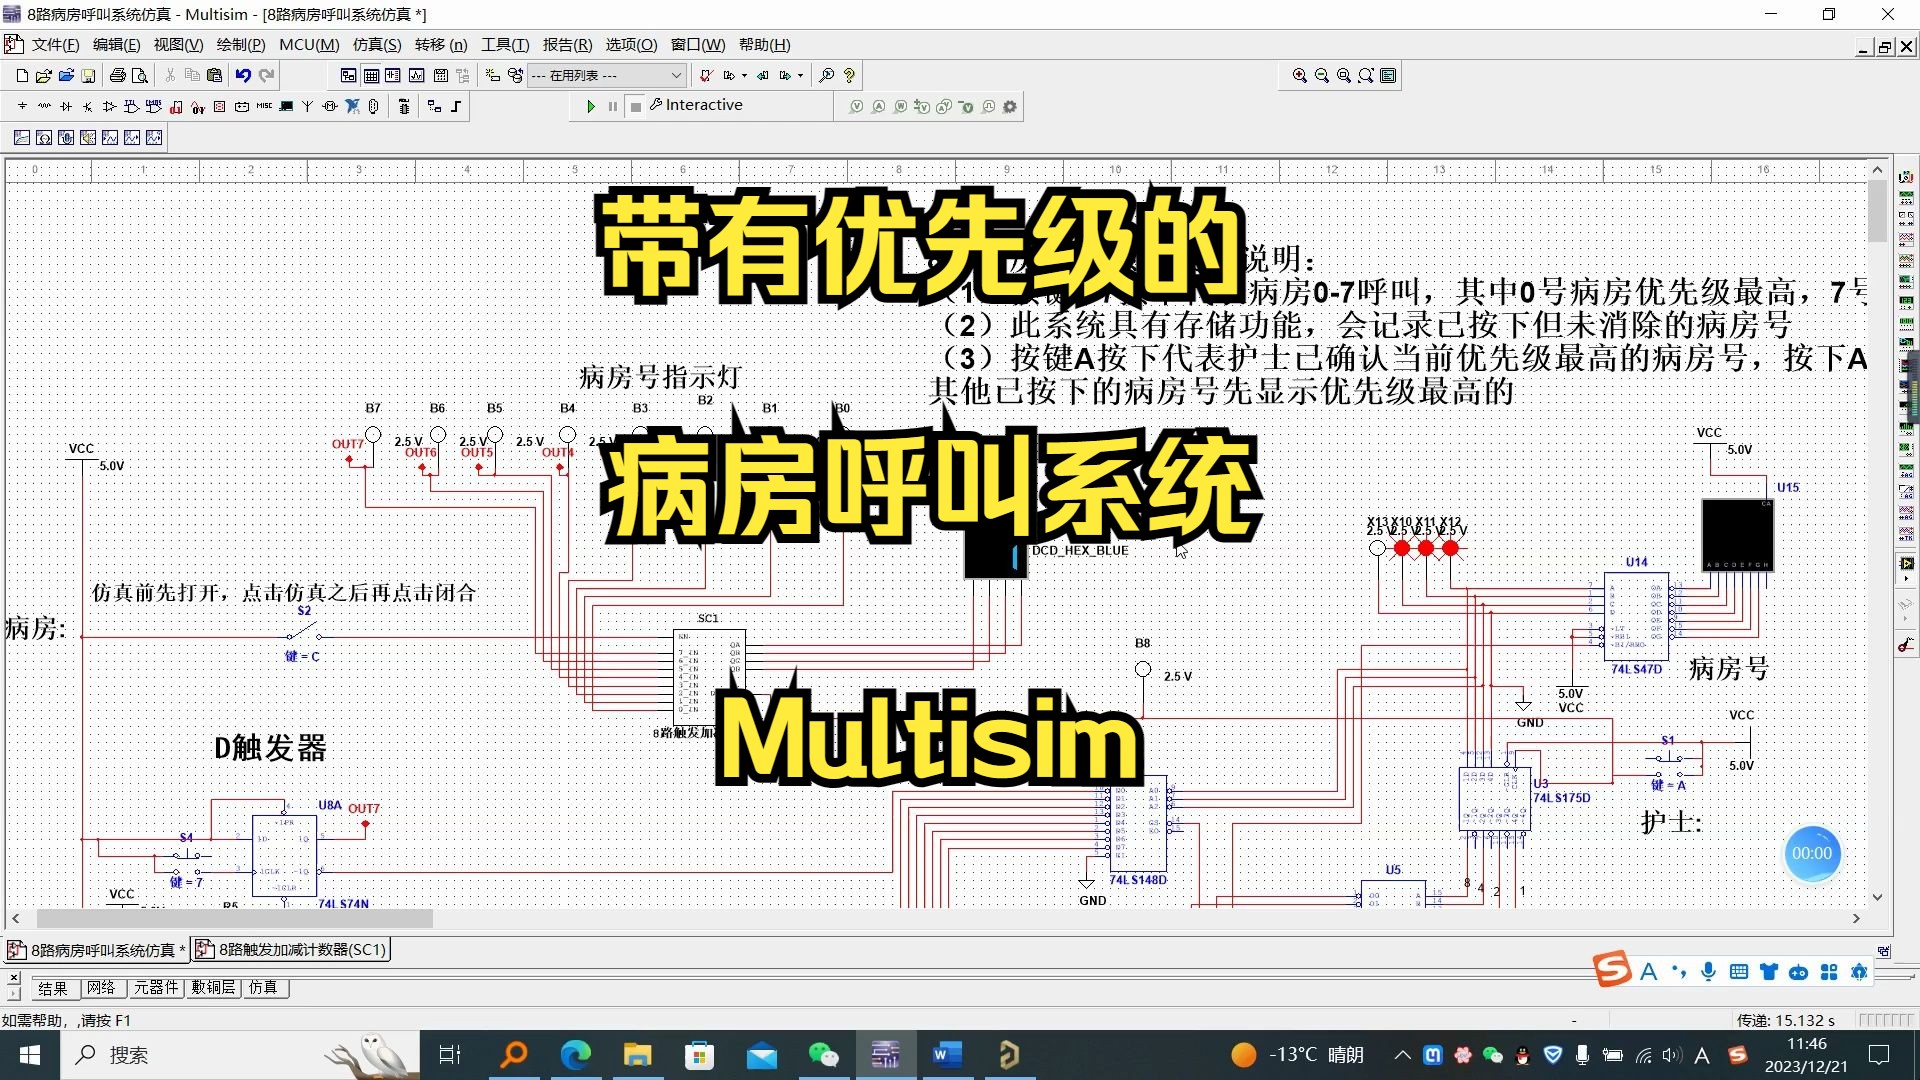The image size is (1920, 1080).
Task: Open probe settings gear icon
Action: pos(1010,106)
